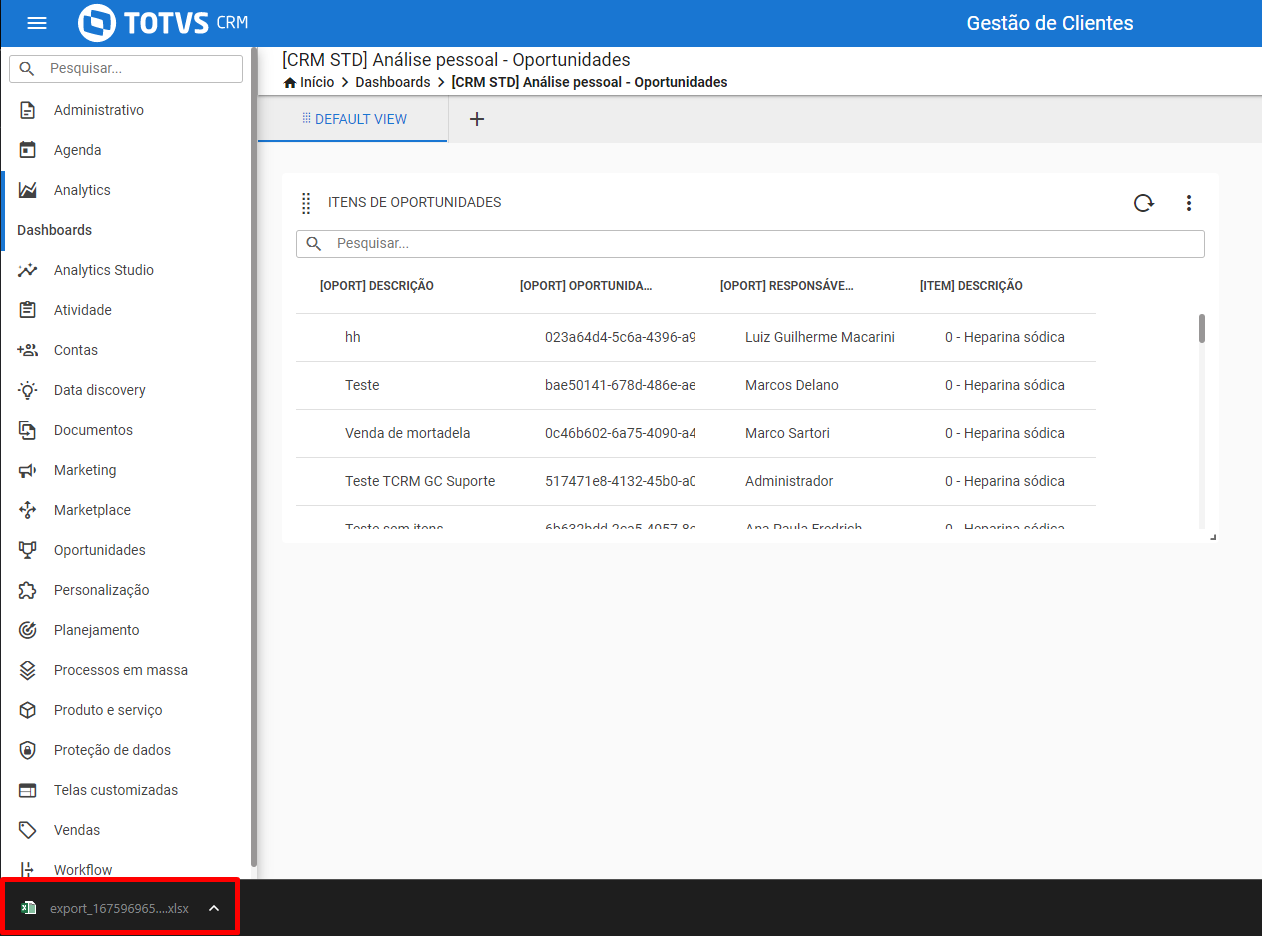The image size is (1262, 936).
Task: Select the 'hh' description cell
Action: (x=353, y=337)
